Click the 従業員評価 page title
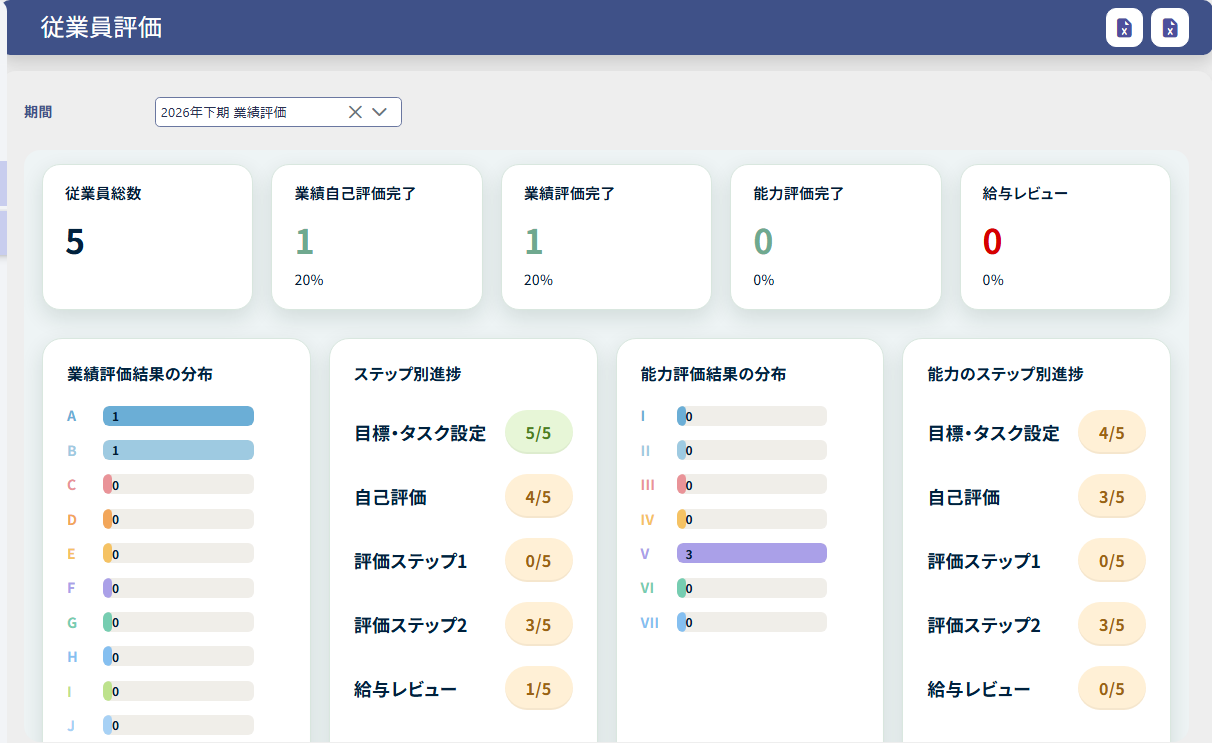 click(101, 27)
